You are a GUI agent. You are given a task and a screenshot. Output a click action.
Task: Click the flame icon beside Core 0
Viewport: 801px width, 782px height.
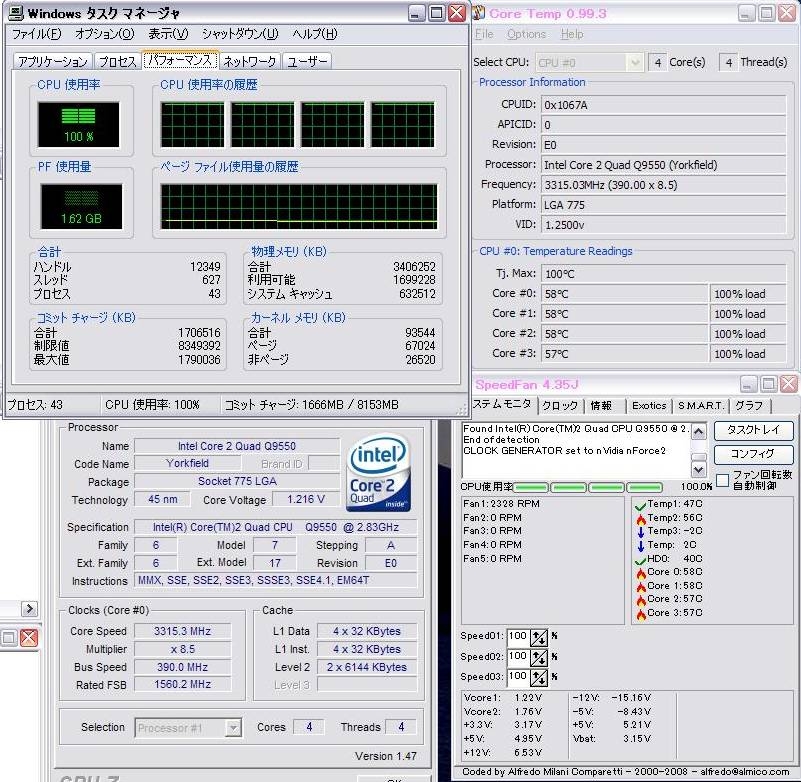[639, 572]
